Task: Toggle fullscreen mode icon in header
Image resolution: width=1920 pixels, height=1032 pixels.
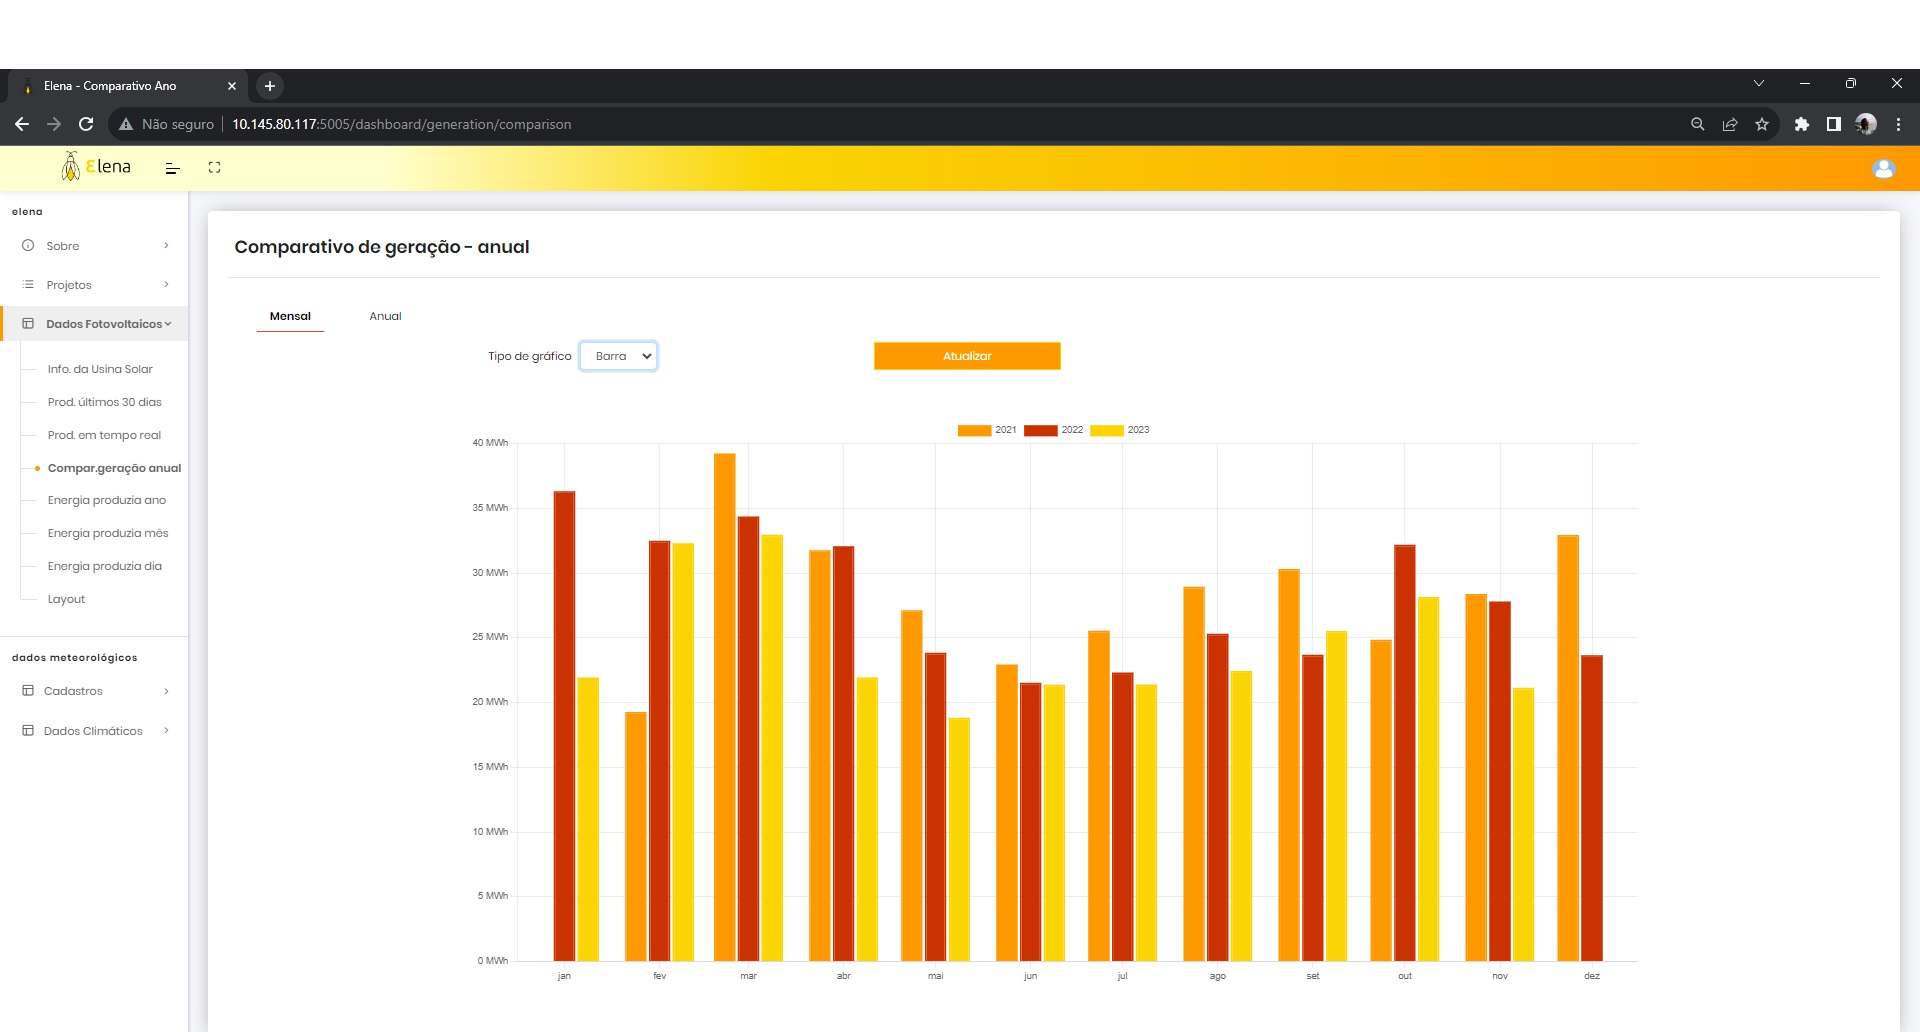Action: click(x=214, y=168)
